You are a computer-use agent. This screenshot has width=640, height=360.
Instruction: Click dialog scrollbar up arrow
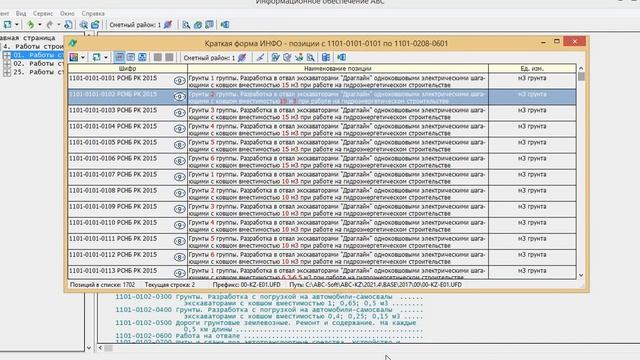pyautogui.click(x=581, y=69)
